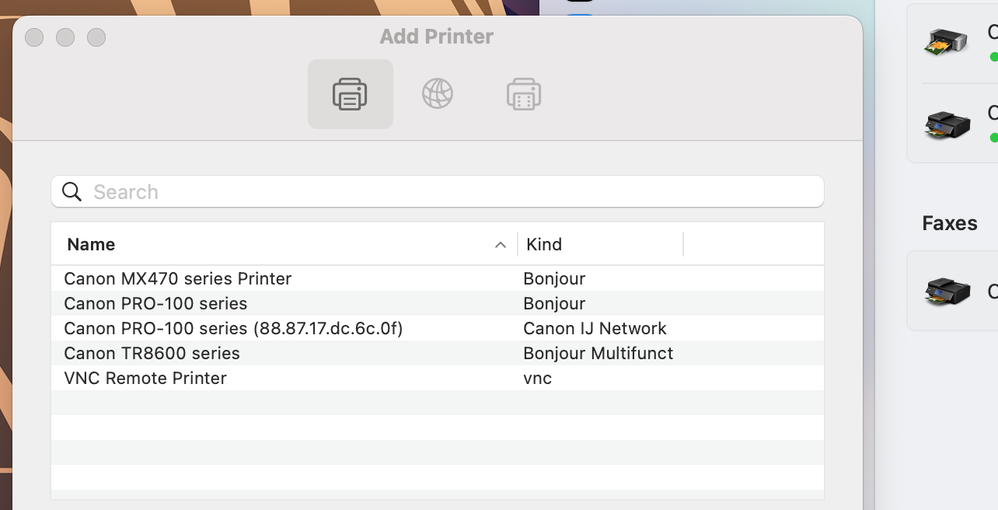
Task: Select the fax printer icon under Faxes
Action: [x=947, y=291]
